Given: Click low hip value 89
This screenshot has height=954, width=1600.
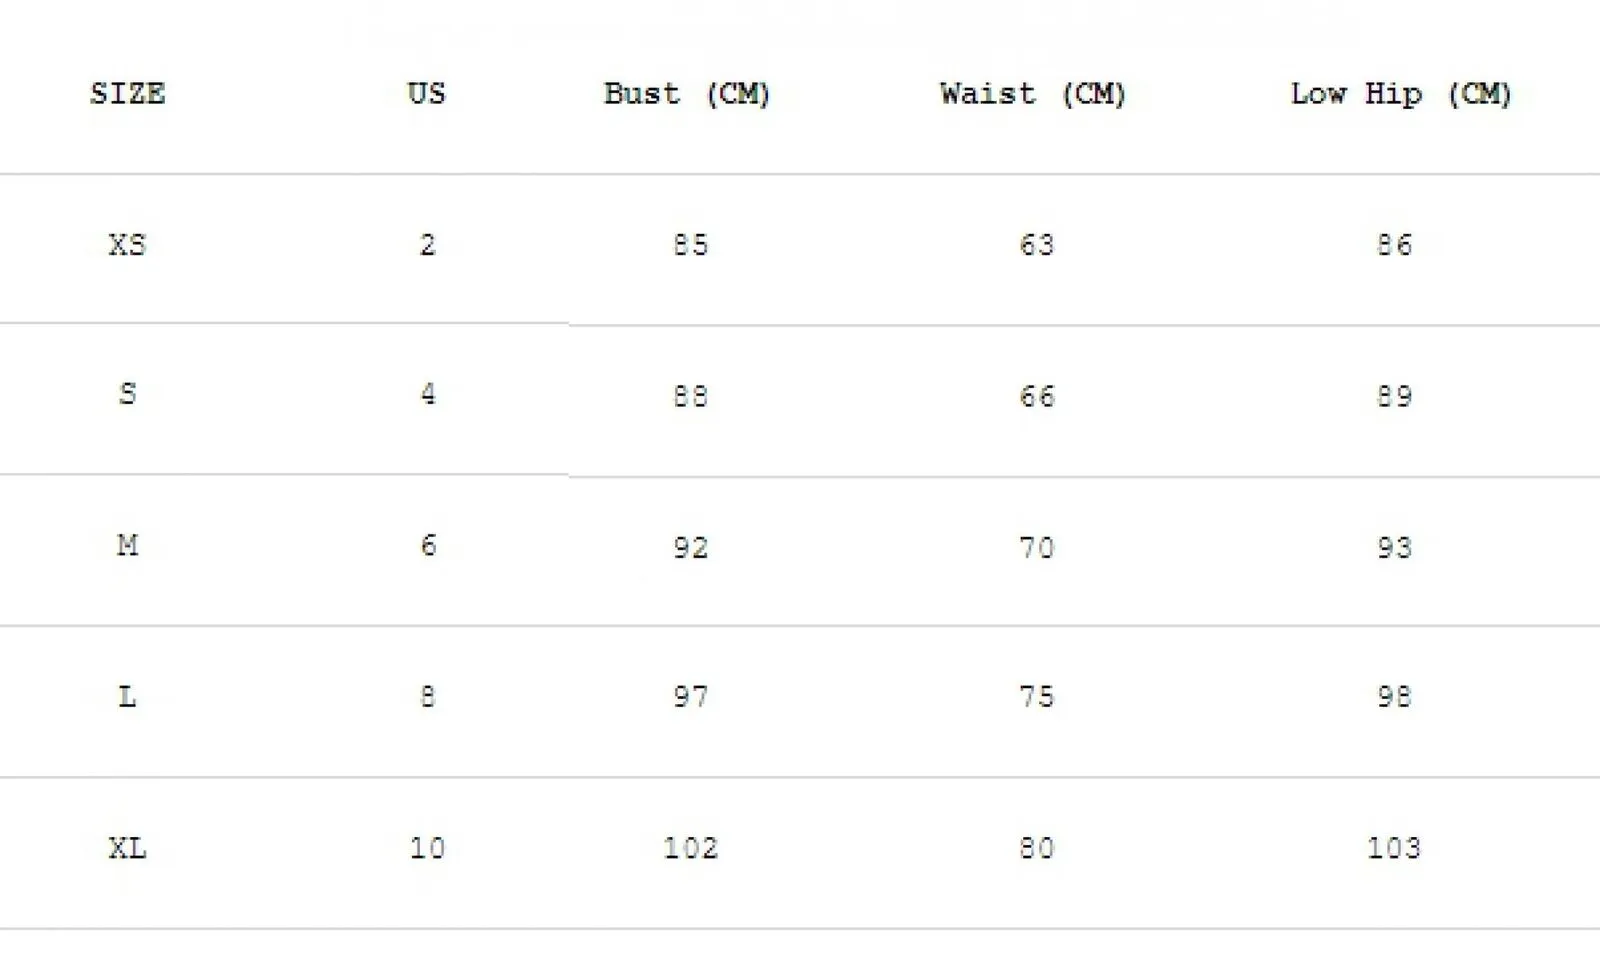Looking at the screenshot, I should click(x=1394, y=396).
